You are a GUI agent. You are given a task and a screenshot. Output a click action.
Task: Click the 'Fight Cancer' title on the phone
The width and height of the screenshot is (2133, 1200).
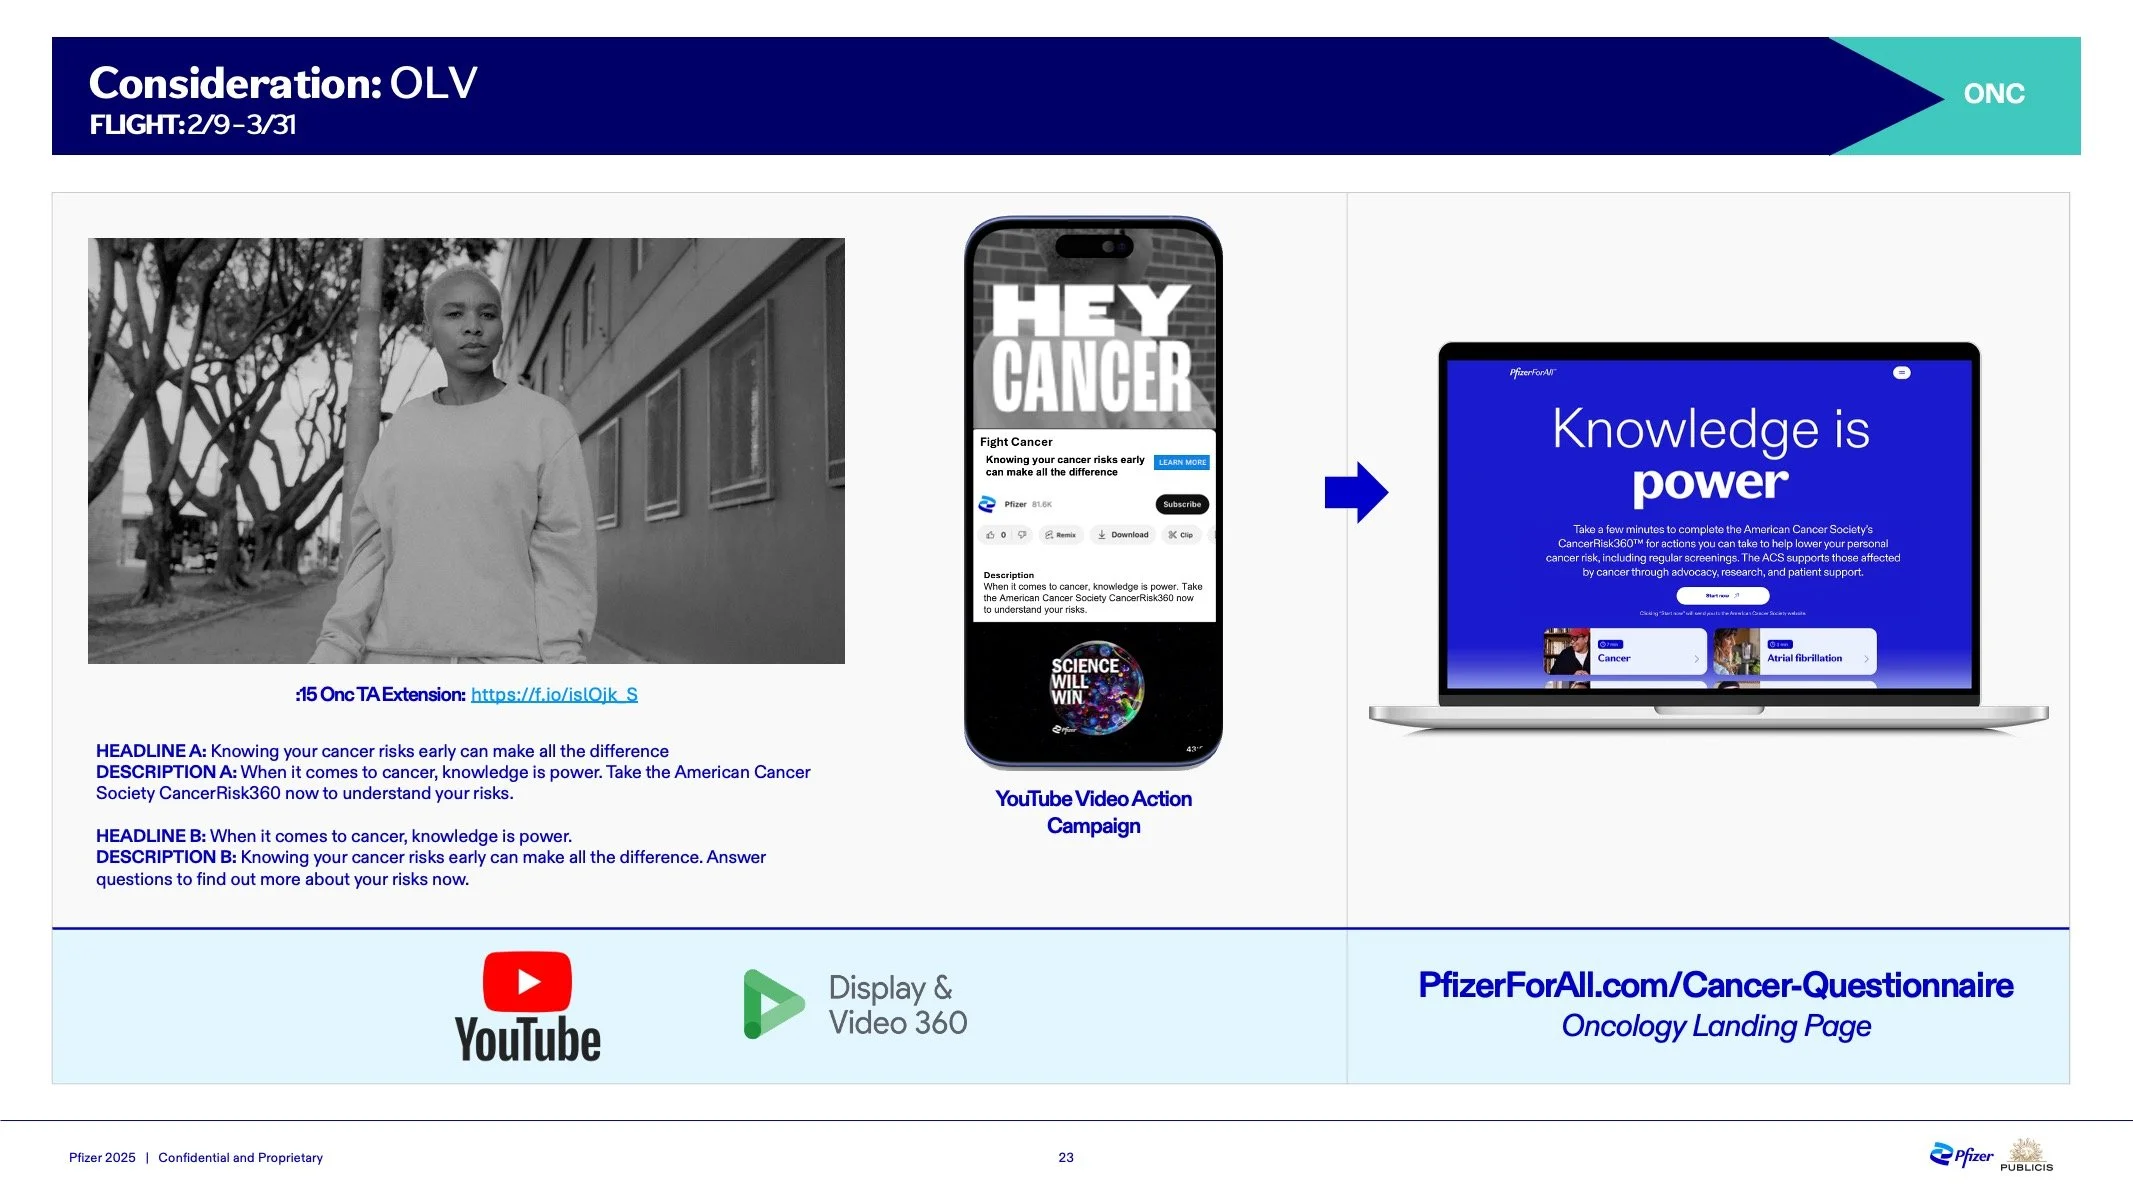pos(1016,442)
